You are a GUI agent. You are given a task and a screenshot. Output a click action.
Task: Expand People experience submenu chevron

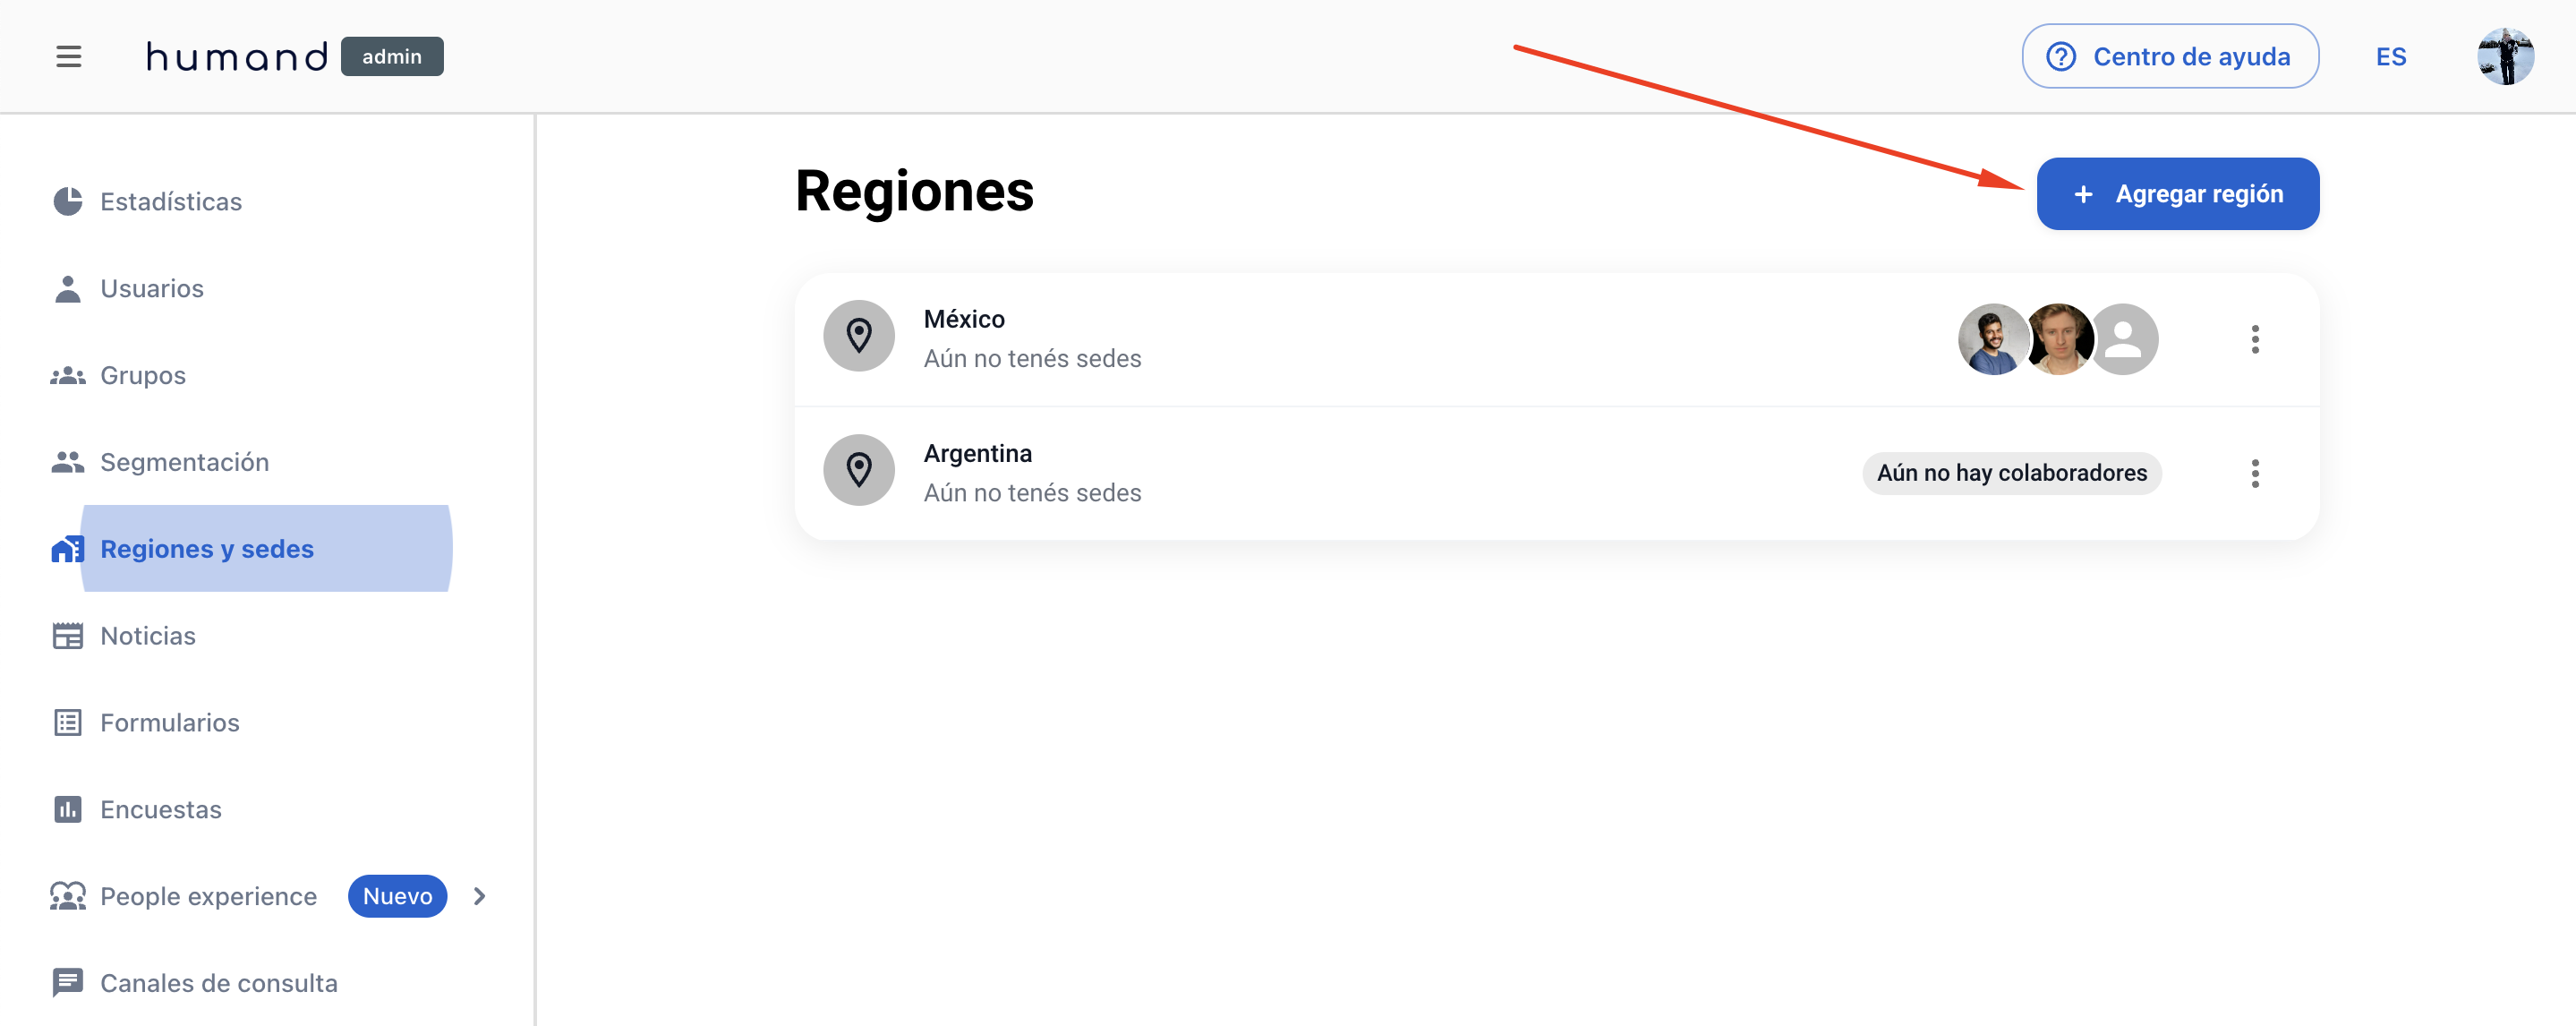click(x=479, y=896)
